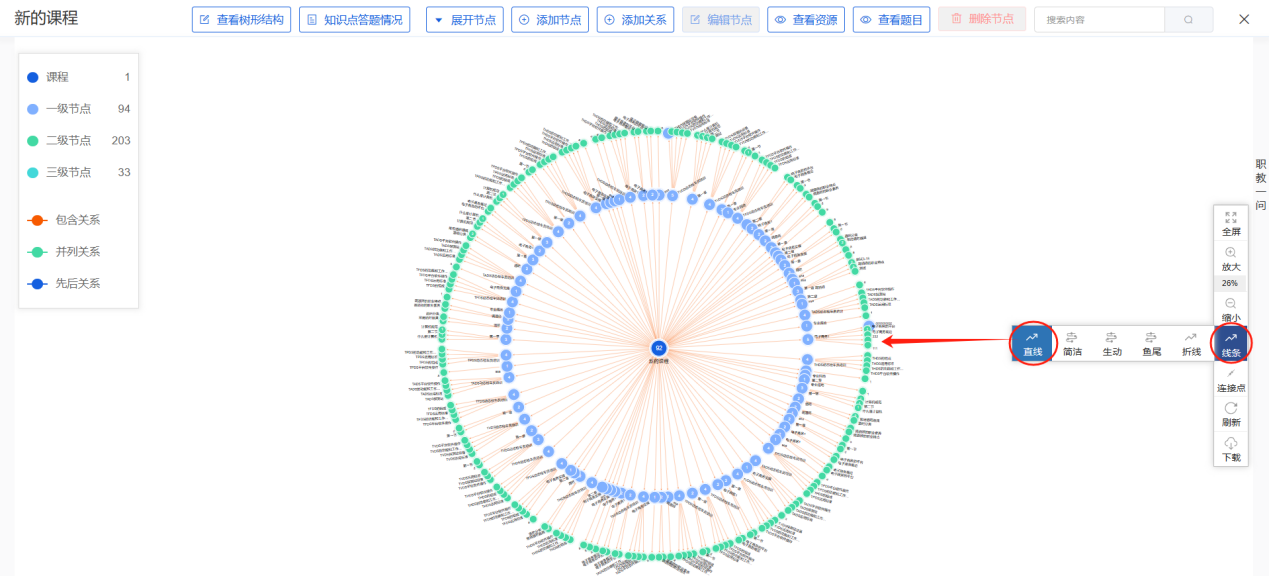This screenshot has width=1269, height=576.
Task: Click the 添加节点 button
Action: click(x=549, y=20)
